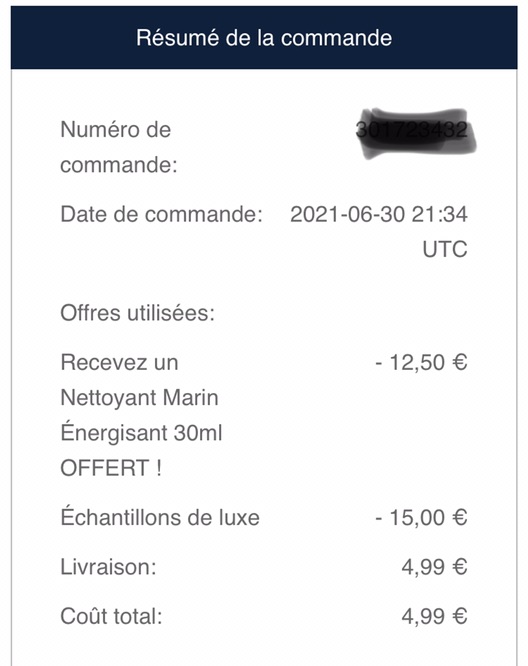Select the Offres utilisées heading
Image resolution: width=528 pixels, height=666 pixels.
(138, 313)
